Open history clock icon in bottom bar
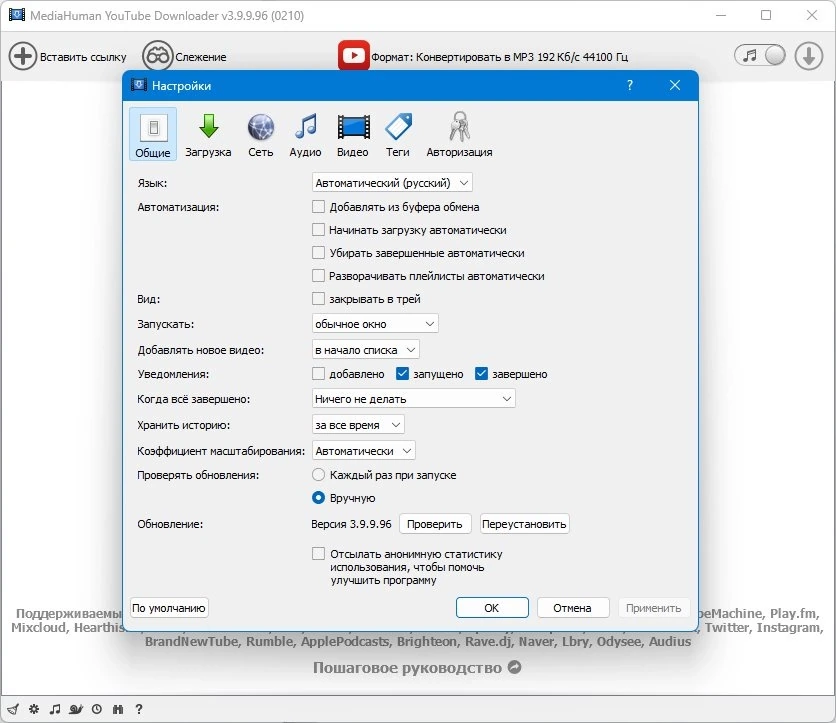The image size is (836, 723). pos(97,709)
